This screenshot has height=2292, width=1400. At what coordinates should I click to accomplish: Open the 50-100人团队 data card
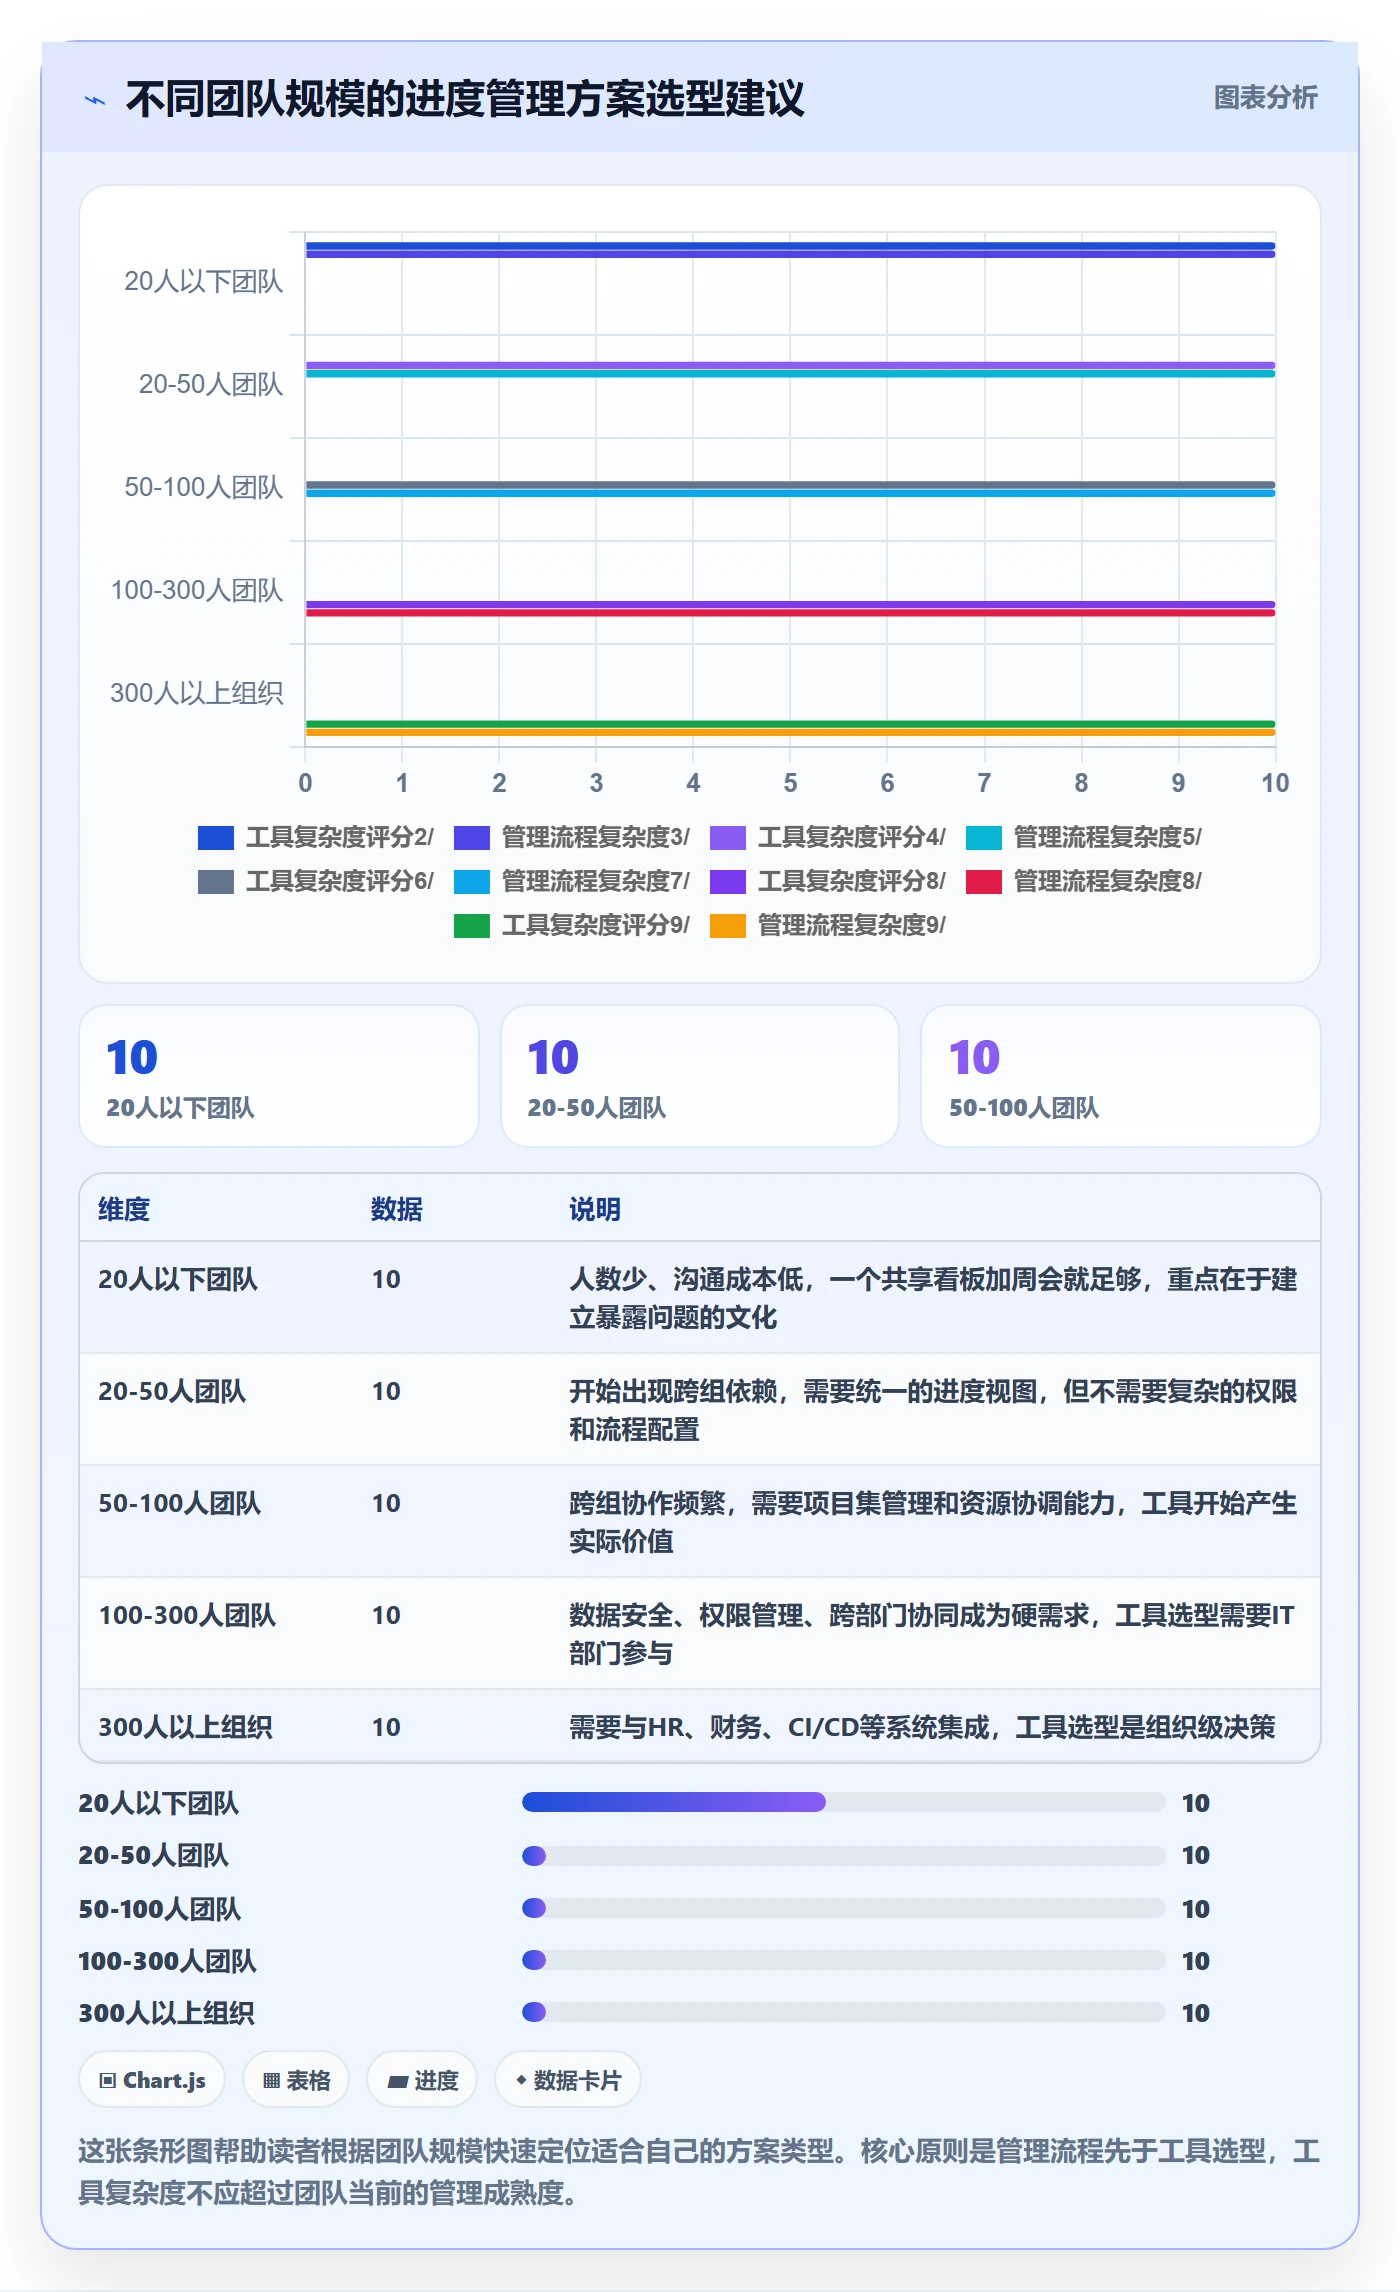(x=1121, y=1076)
